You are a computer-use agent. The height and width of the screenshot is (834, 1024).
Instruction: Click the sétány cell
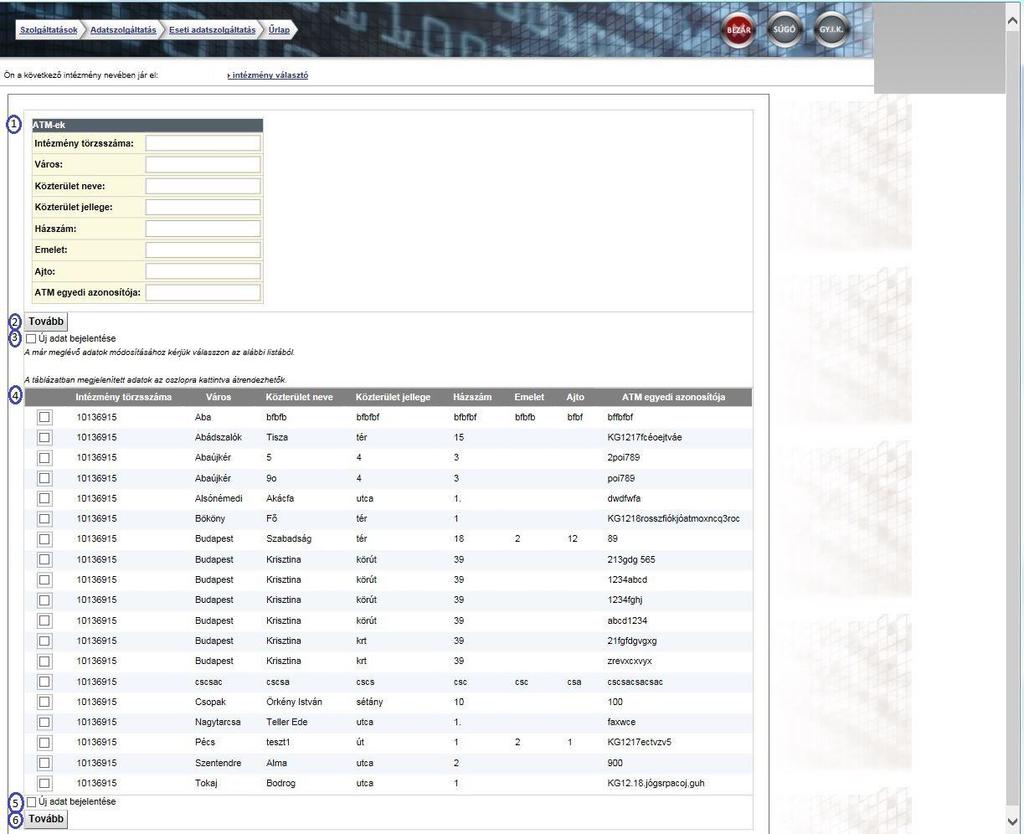370,702
